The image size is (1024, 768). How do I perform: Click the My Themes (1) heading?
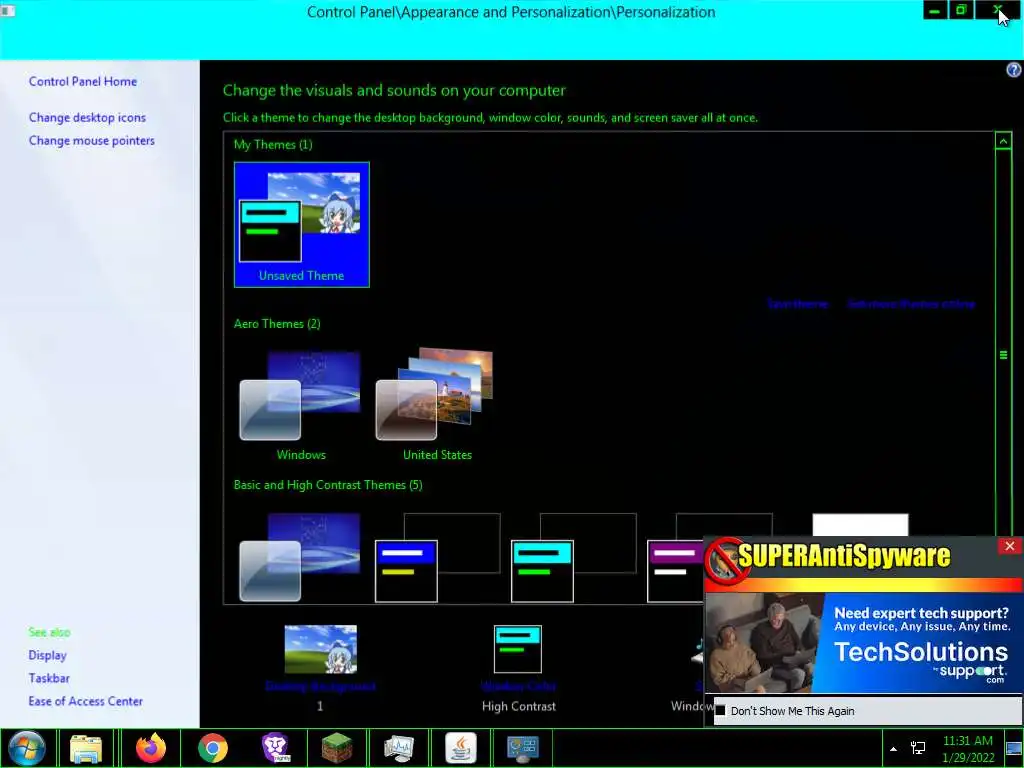coord(273,144)
